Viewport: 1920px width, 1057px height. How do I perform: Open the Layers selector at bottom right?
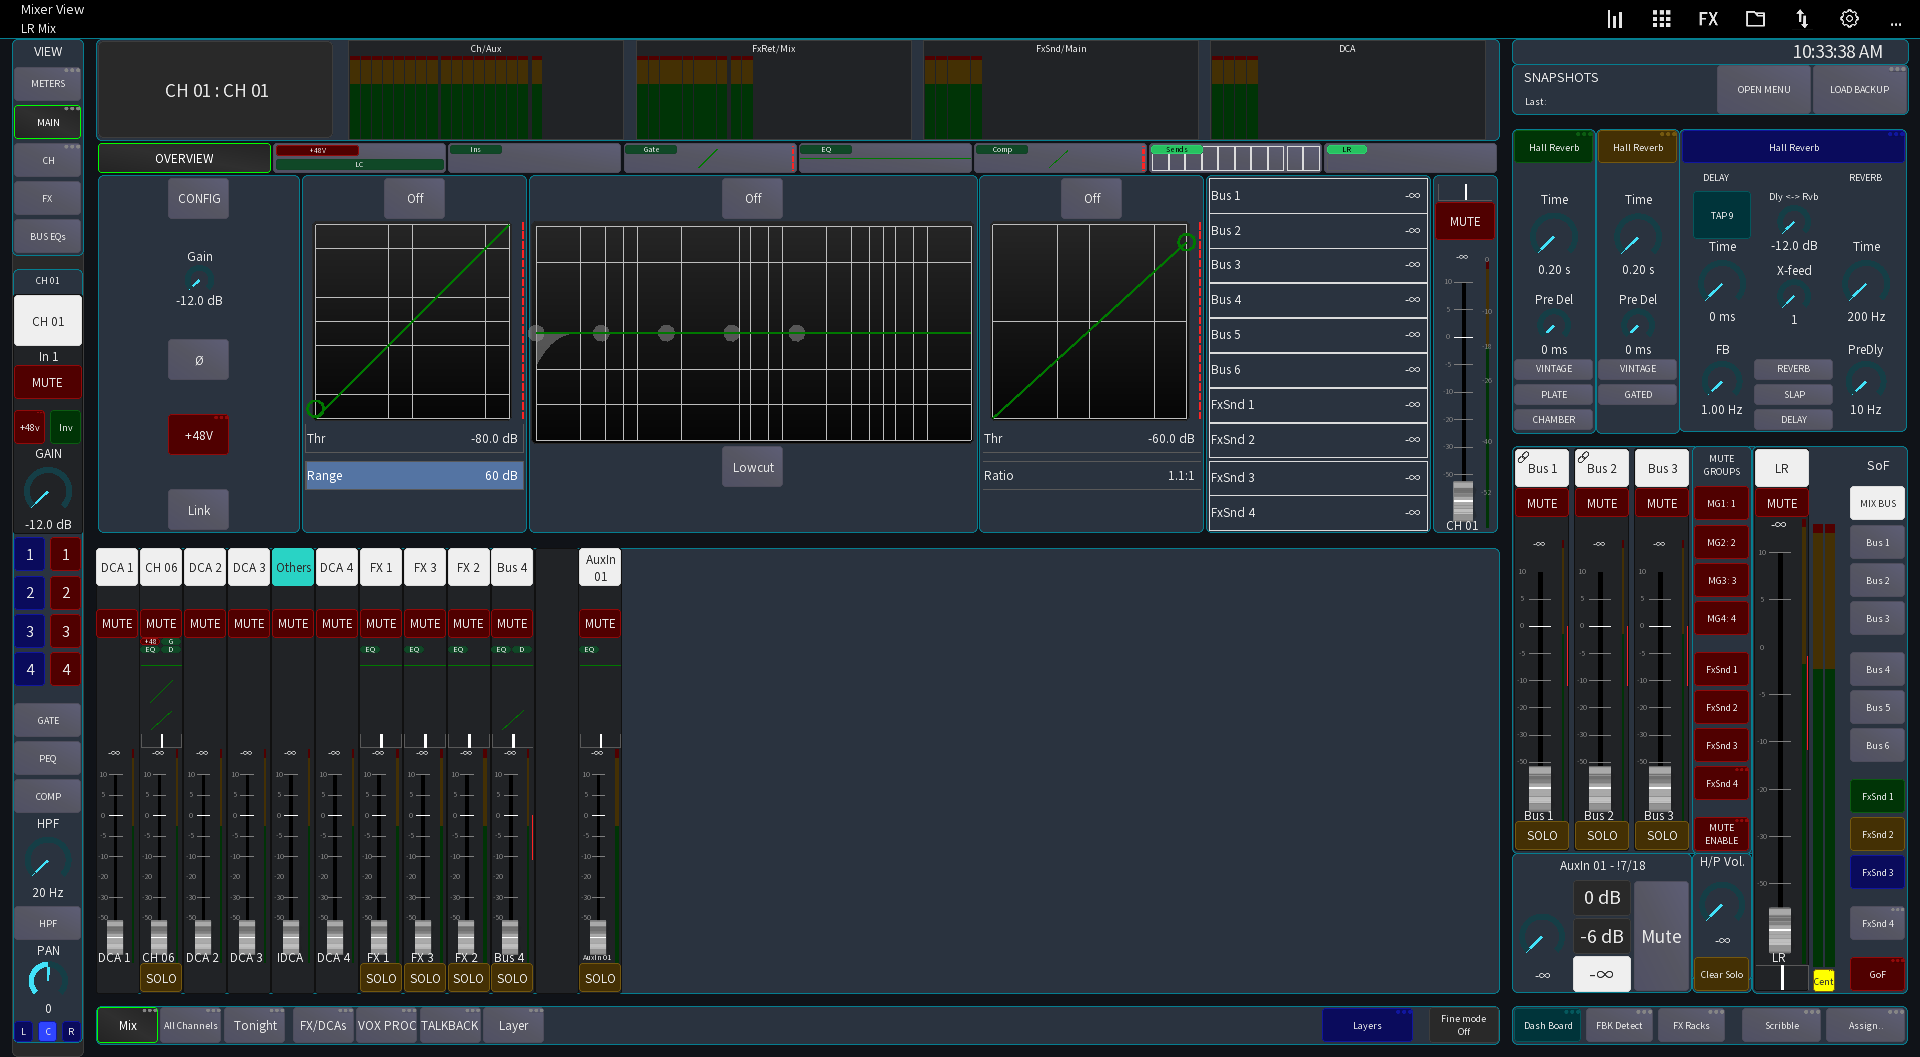pos(1367,1025)
